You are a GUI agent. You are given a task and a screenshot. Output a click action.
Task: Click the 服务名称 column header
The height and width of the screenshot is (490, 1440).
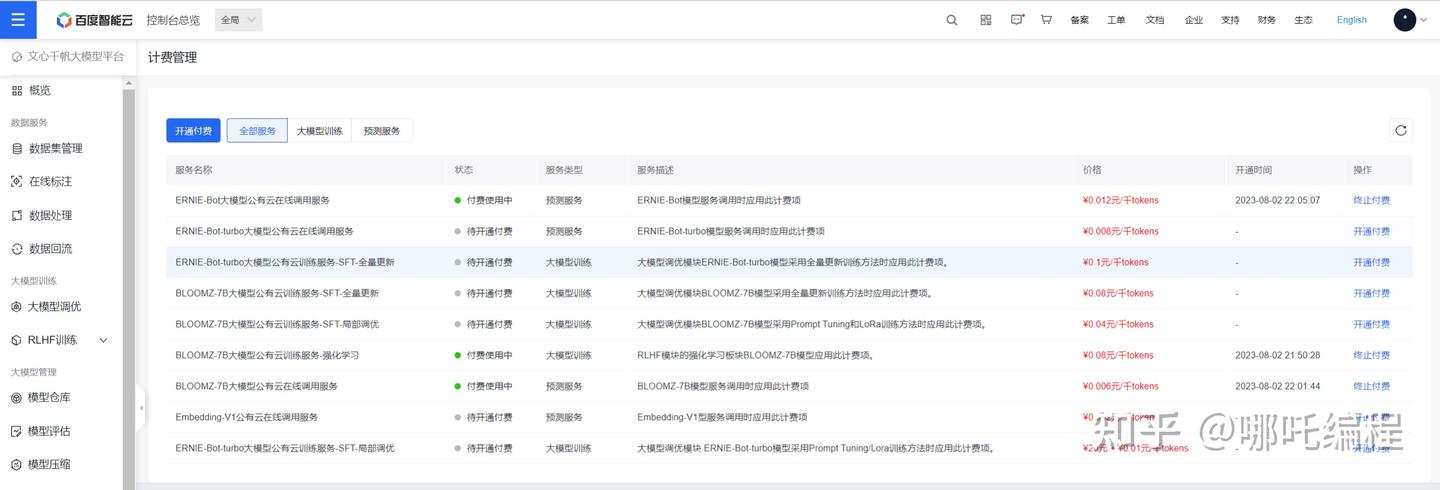pos(193,170)
